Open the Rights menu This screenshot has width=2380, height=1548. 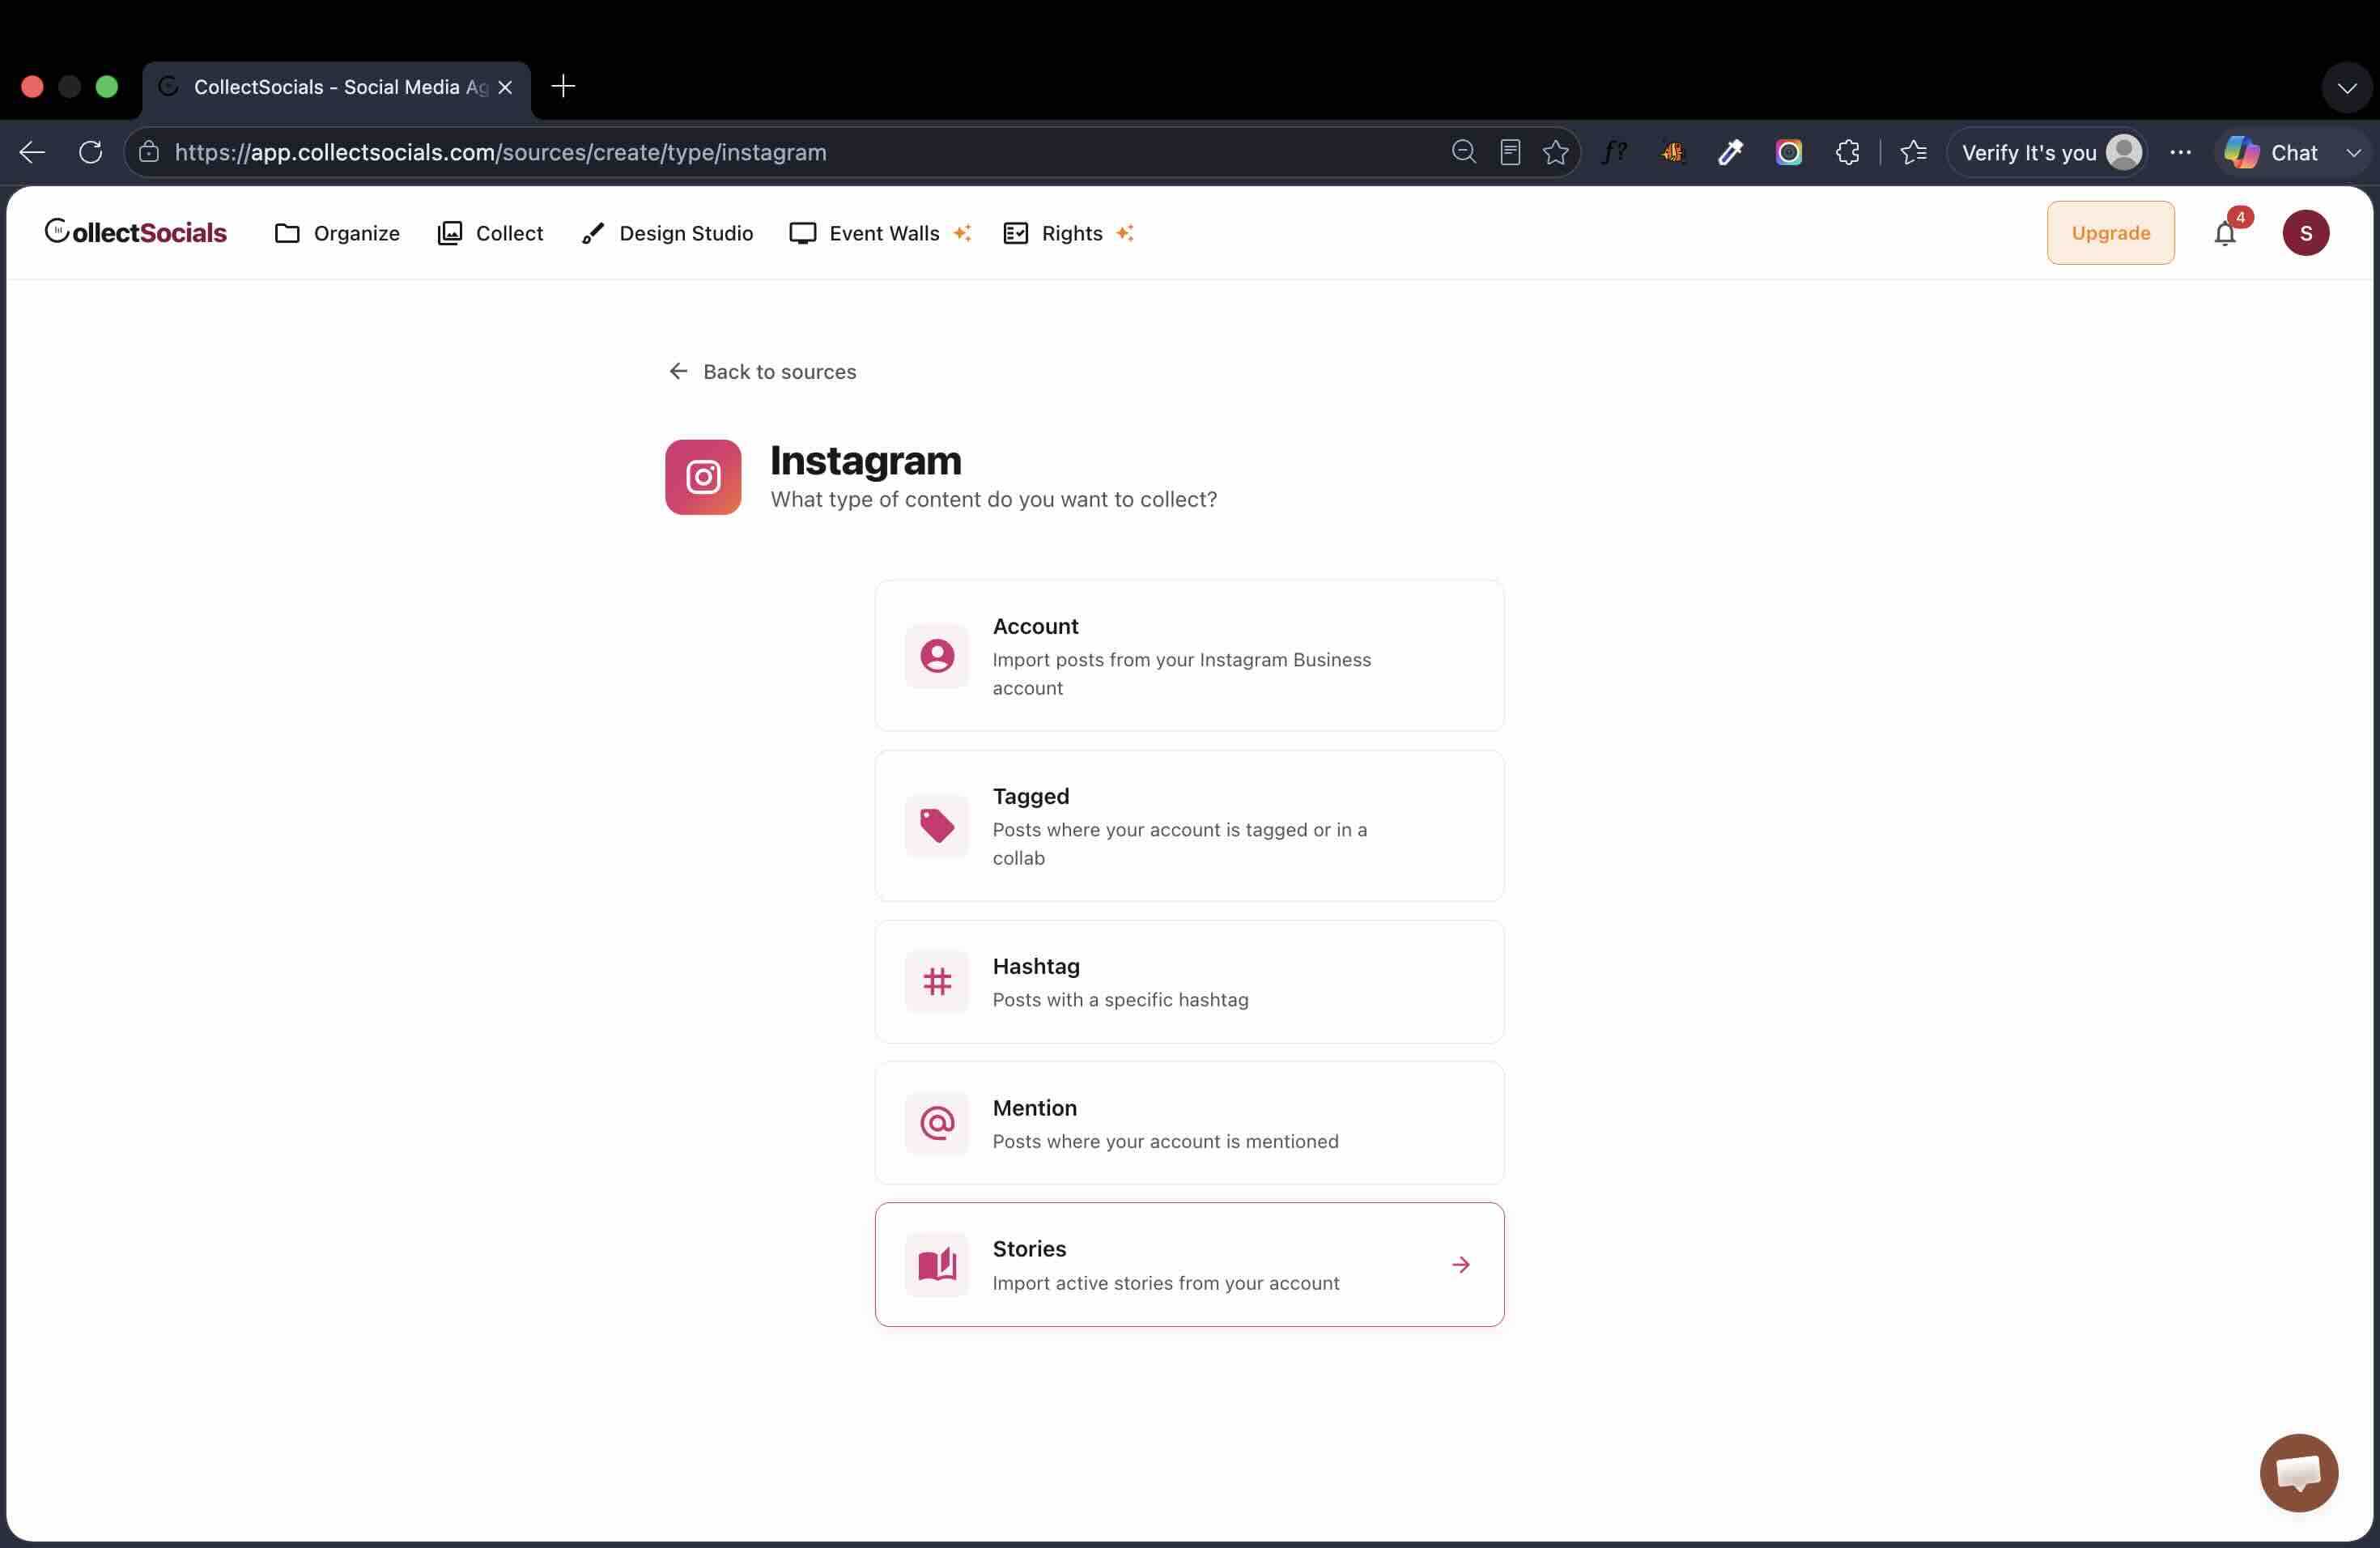1068,233
